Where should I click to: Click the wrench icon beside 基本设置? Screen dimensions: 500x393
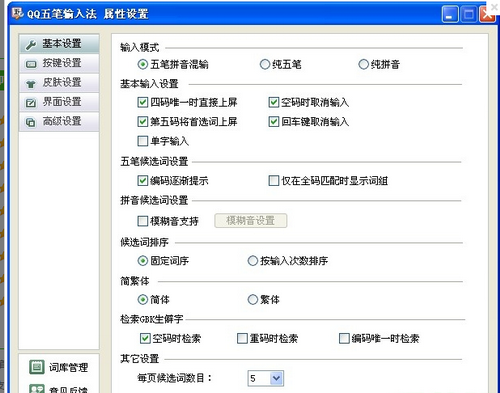pyautogui.click(x=31, y=44)
